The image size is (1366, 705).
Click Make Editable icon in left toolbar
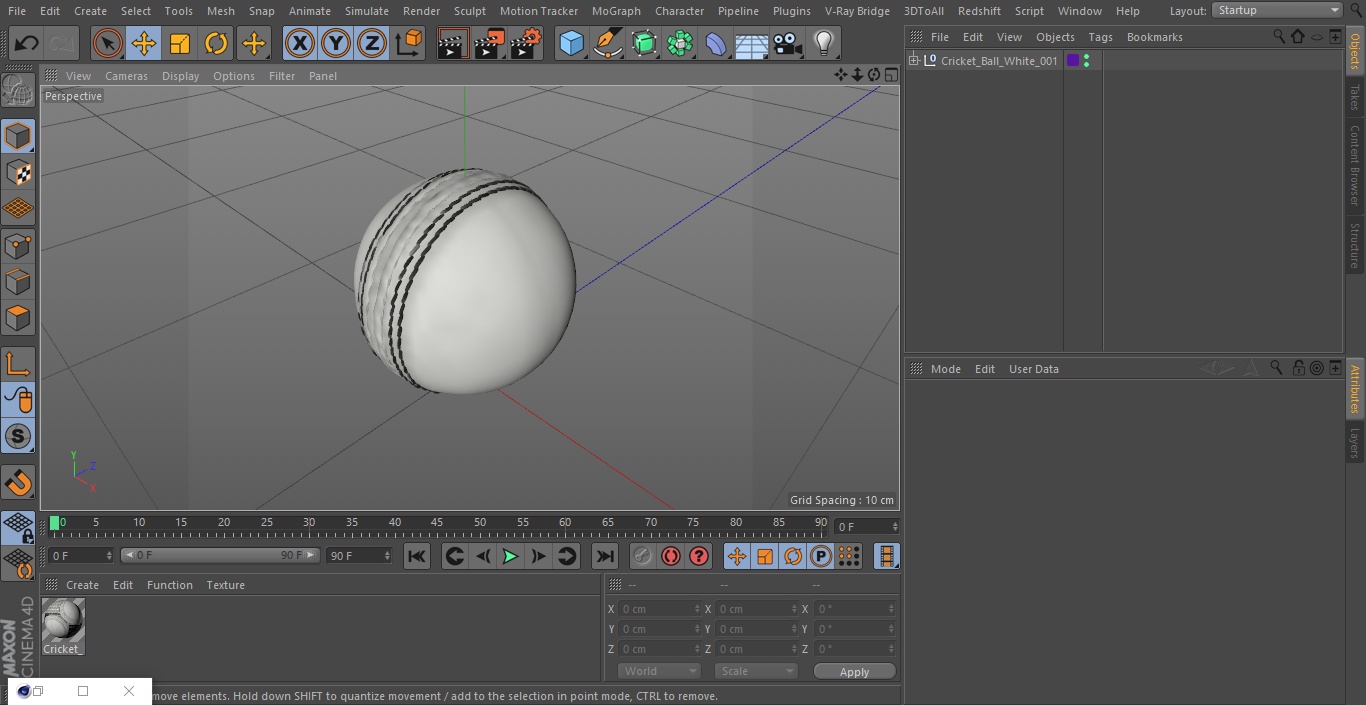tap(18, 90)
